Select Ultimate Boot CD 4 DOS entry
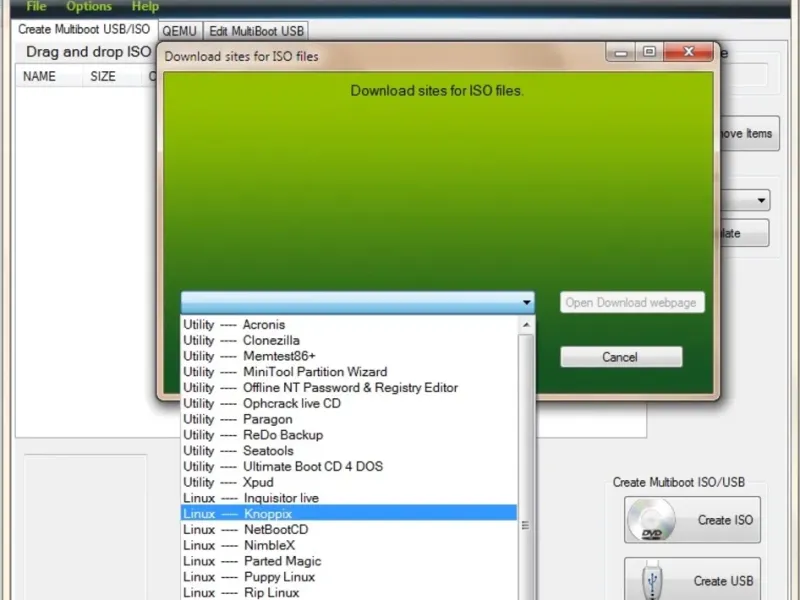800x600 pixels. pos(349,467)
